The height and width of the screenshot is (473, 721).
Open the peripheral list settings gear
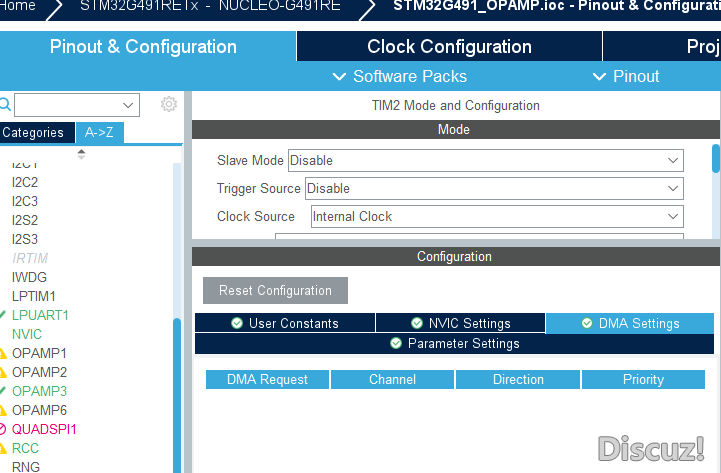point(169,104)
